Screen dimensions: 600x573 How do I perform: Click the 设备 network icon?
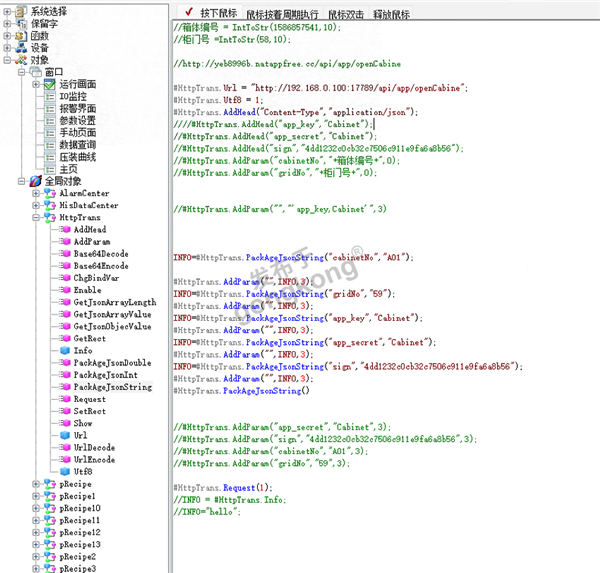[x=21, y=47]
